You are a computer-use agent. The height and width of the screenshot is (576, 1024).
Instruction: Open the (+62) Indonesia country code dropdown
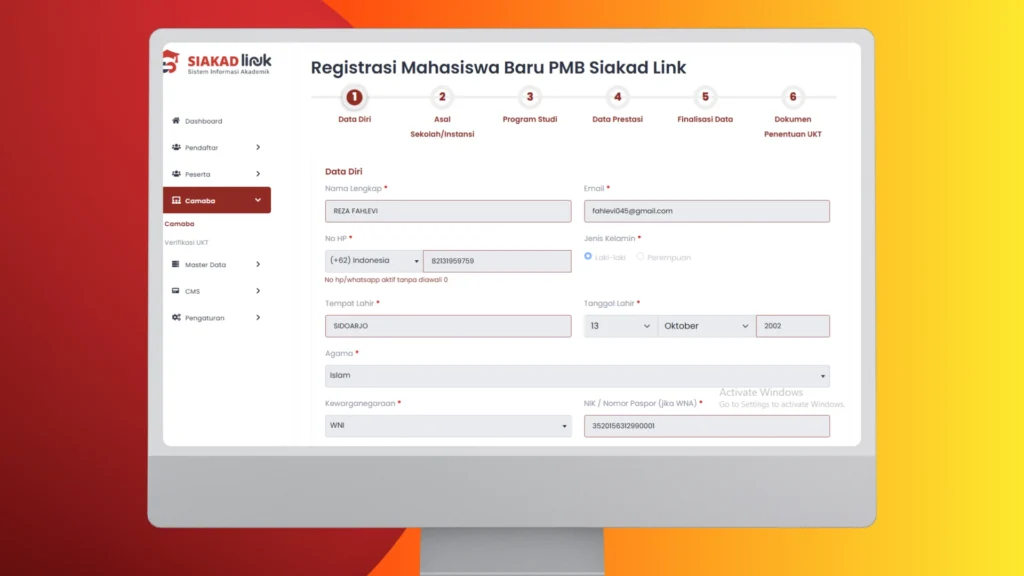pyautogui.click(x=374, y=261)
